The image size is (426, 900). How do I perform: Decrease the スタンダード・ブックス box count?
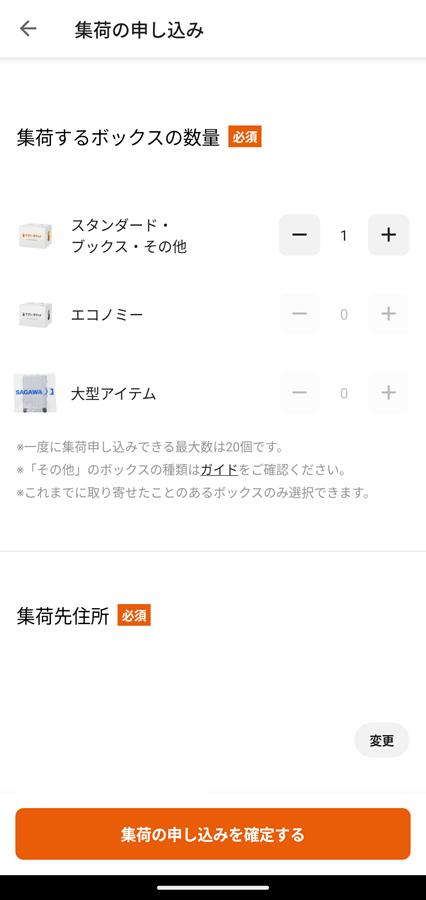coord(299,235)
